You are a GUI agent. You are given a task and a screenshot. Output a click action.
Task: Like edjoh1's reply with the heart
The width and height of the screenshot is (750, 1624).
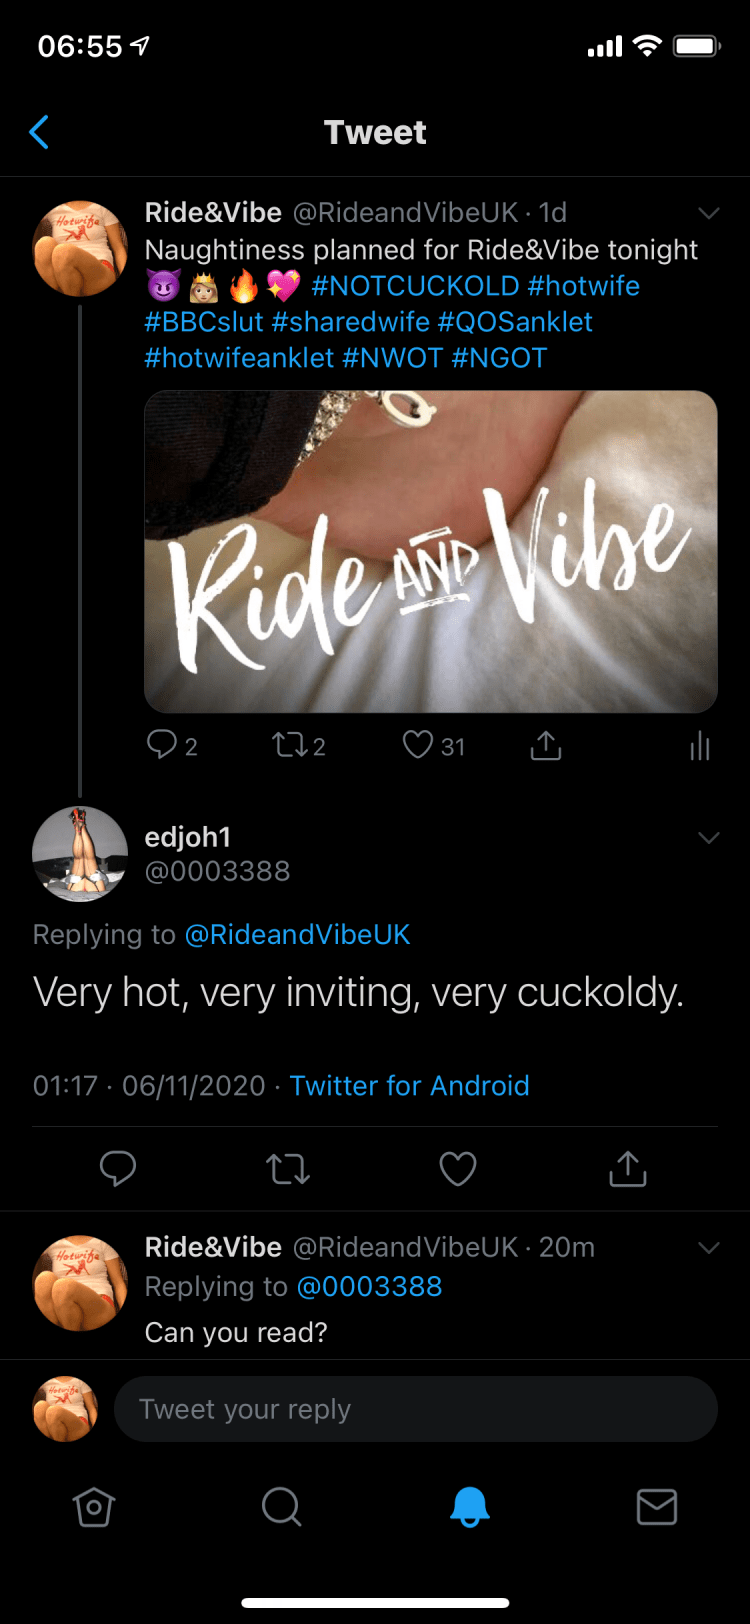458,1168
